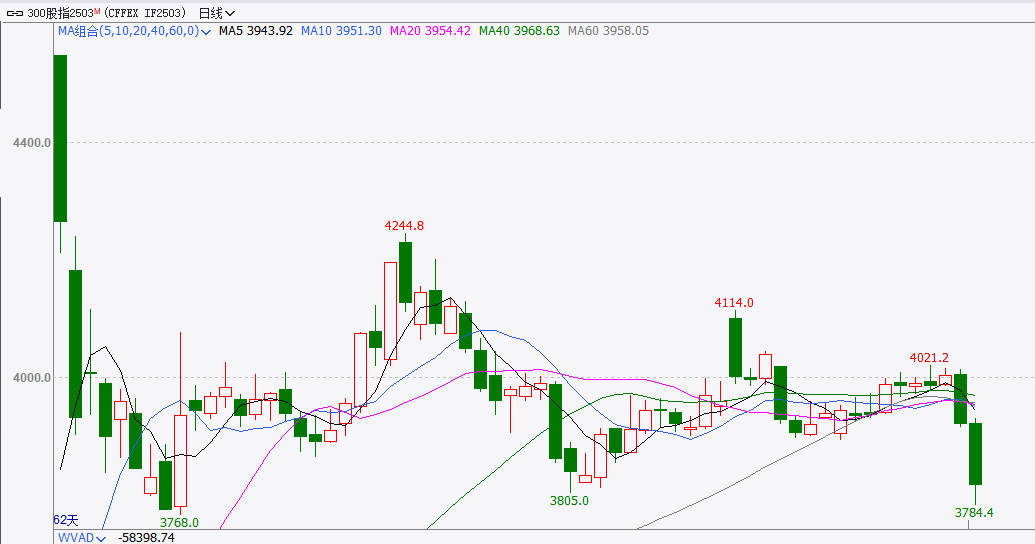Open the MA组合 indicator dropdown
This screenshot has width=1035, height=544.
click(x=135, y=31)
